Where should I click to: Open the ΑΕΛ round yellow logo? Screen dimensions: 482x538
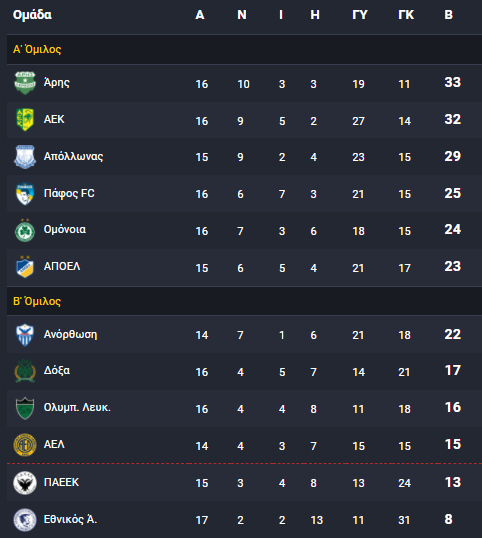[x=25, y=445]
